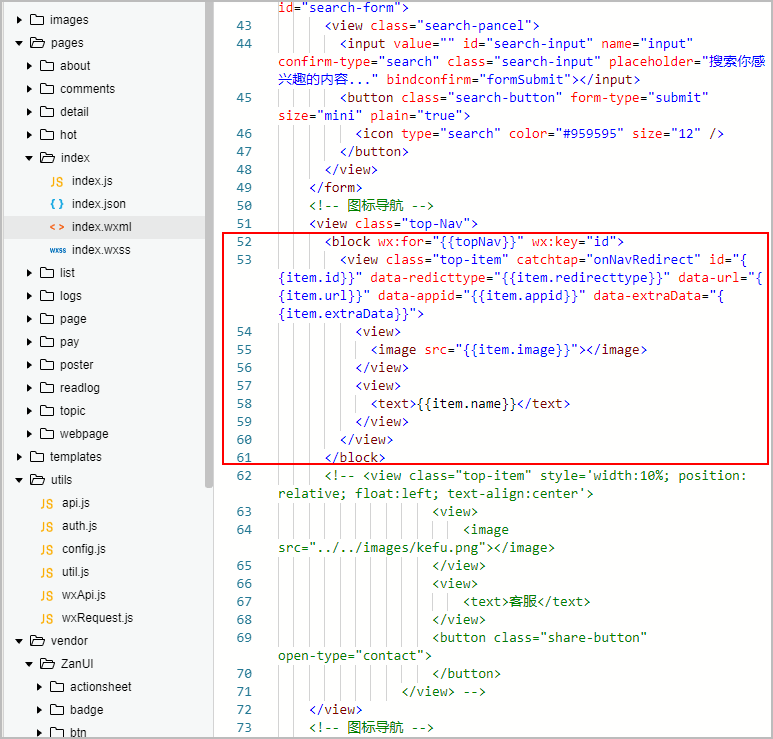Image resolution: width=773 pixels, height=739 pixels.
Task: Open the index.js file
Action: click(x=91, y=181)
